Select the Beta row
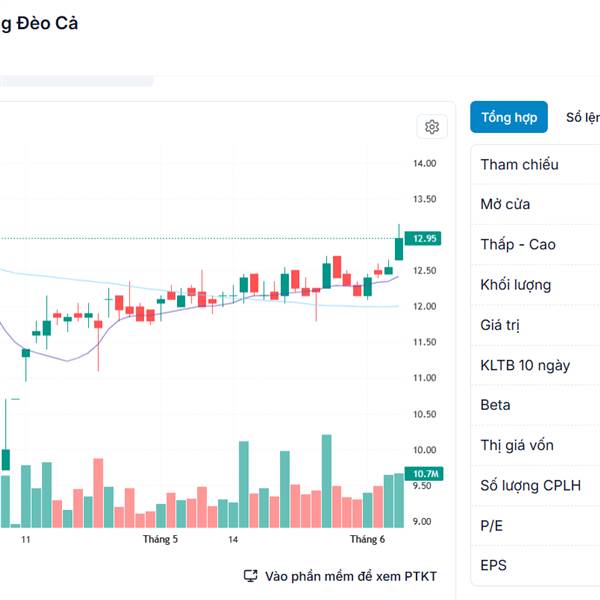Viewport: 600px width, 600px height. click(x=535, y=405)
